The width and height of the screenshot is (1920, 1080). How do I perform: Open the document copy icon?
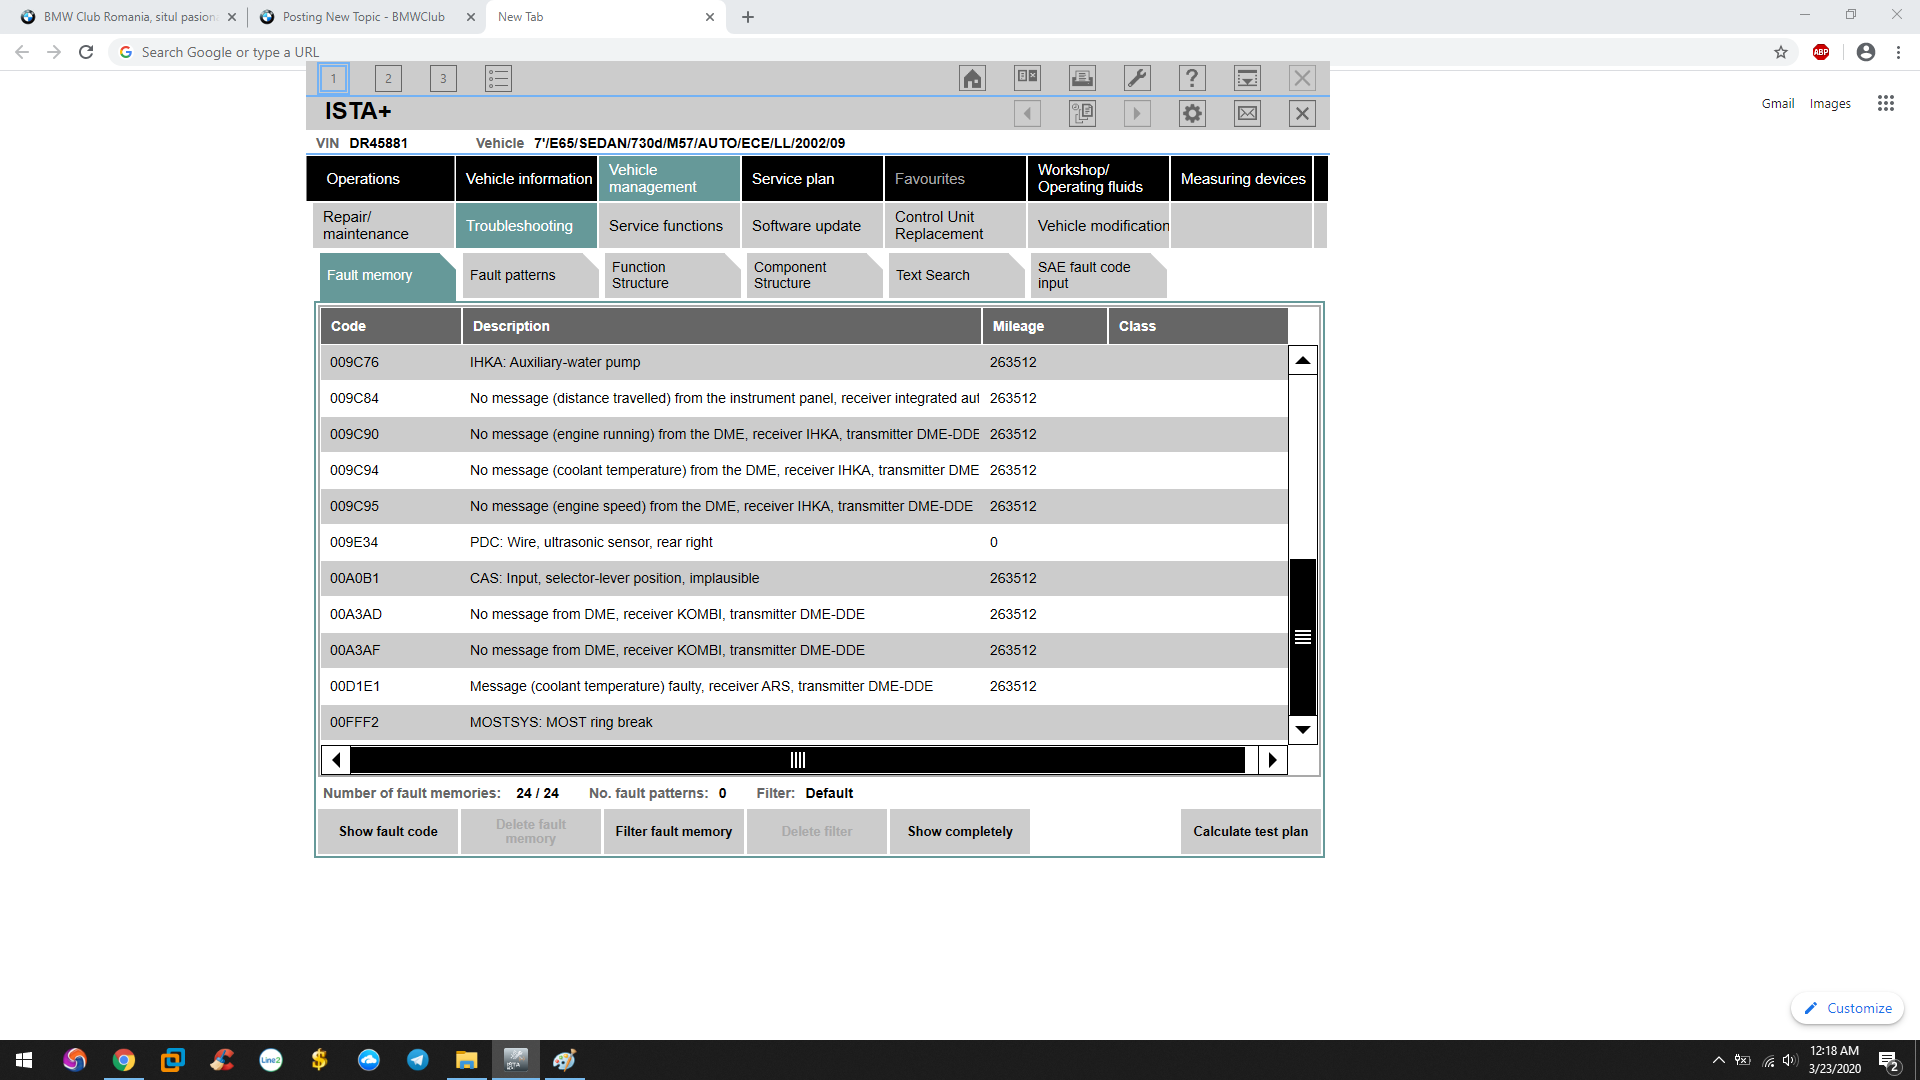coord(1082,113)
